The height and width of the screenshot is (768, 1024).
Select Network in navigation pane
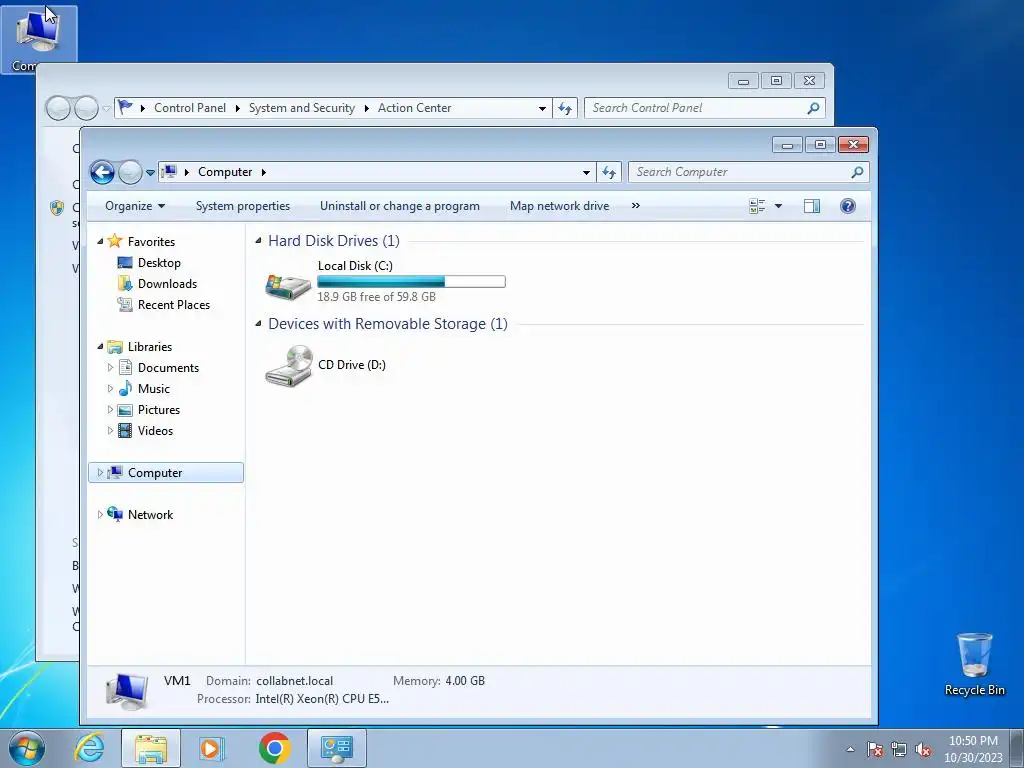[x=150, y=515]
